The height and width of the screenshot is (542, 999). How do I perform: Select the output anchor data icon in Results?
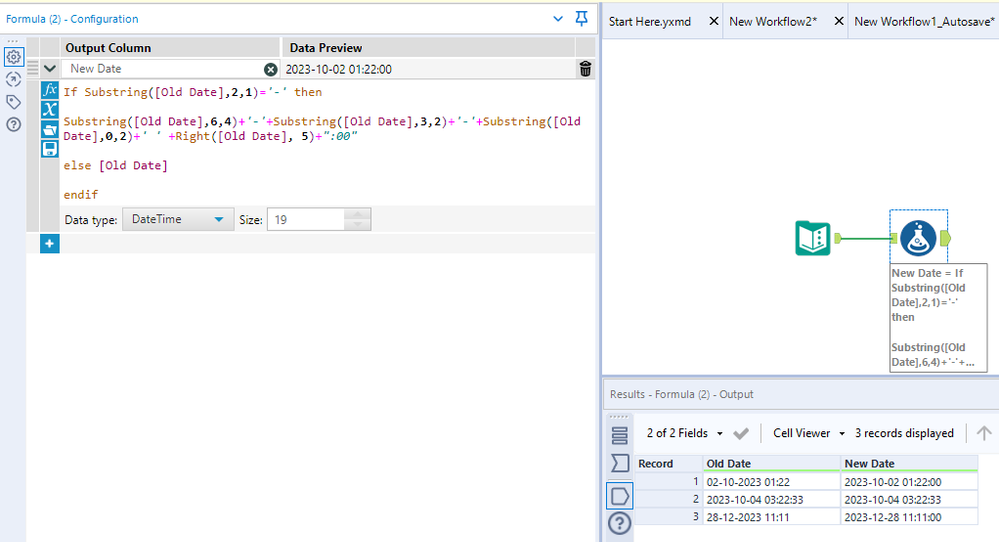click(619, 496)
